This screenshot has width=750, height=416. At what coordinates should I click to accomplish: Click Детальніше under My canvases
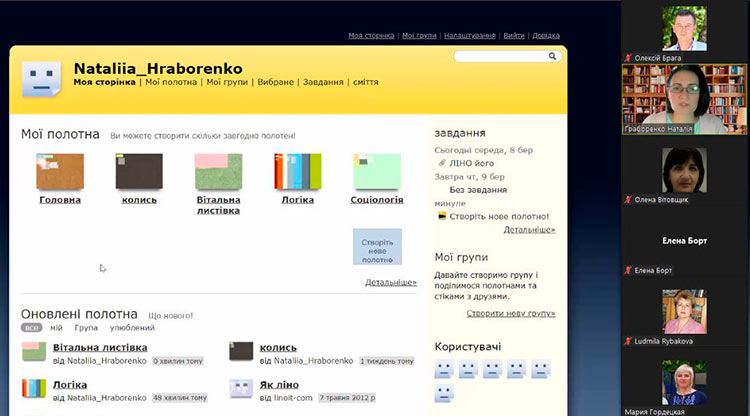pyautogui.click(x=391, y=283)
